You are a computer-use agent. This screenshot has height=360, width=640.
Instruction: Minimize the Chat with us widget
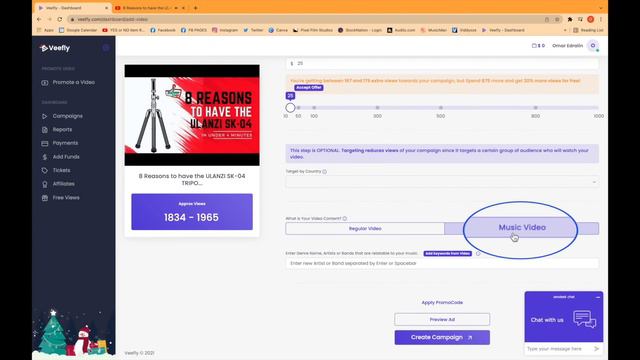tap(598, 298)
